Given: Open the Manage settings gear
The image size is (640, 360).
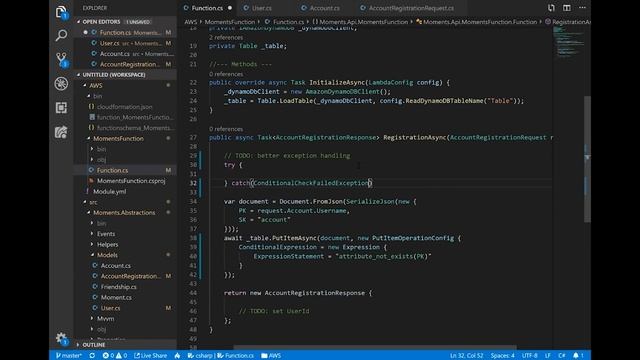Looking at the screenshot, I should (61, 338).
